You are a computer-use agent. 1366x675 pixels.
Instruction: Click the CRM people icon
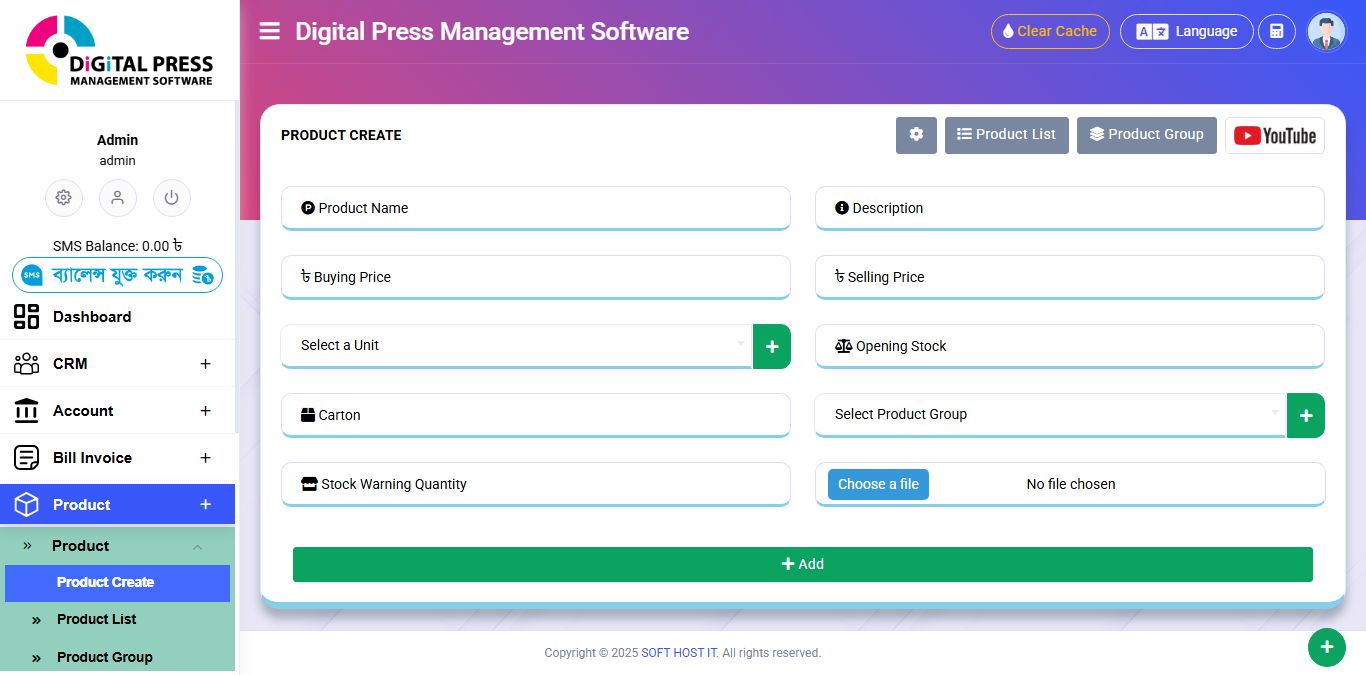[x=26, y=364]
